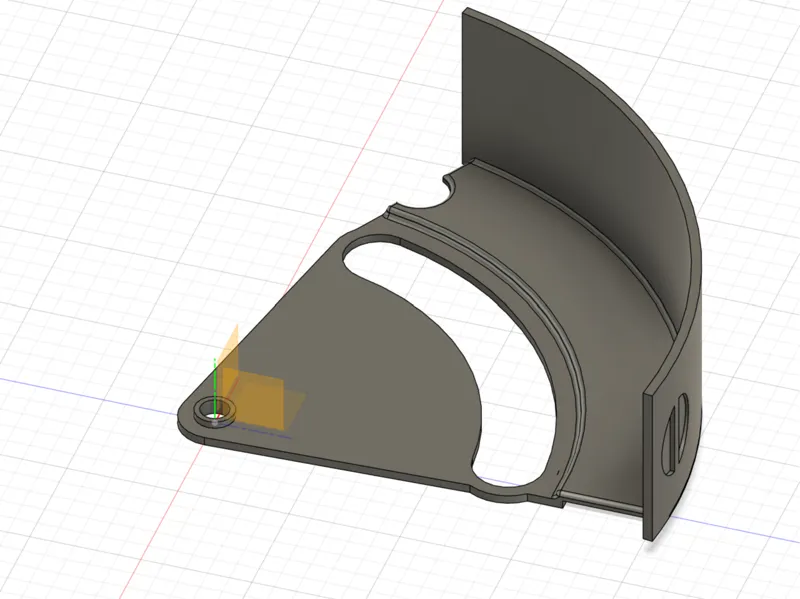Select the oval slot on the end tab
800x599 pixels.
coord(676,434)
